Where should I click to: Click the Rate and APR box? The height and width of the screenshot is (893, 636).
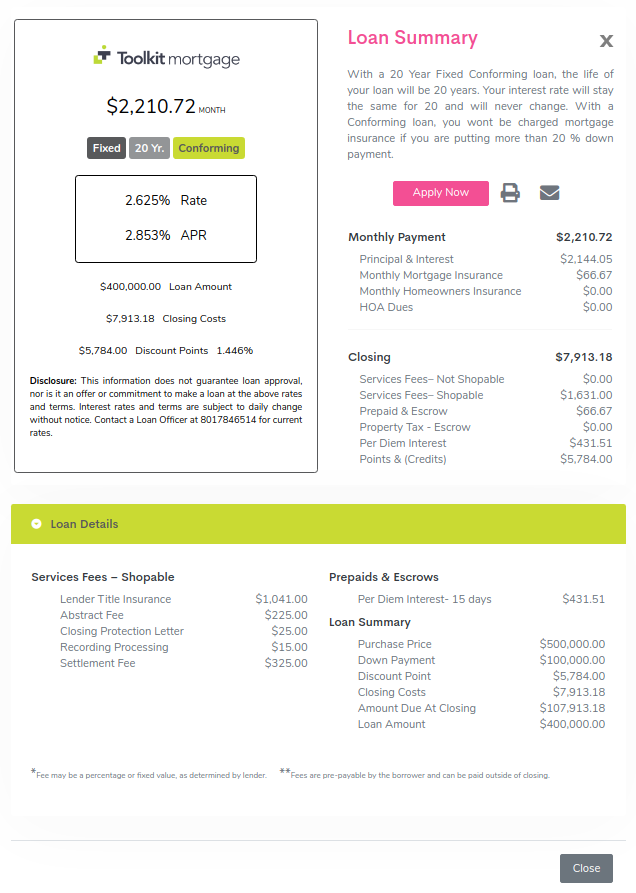166,219
